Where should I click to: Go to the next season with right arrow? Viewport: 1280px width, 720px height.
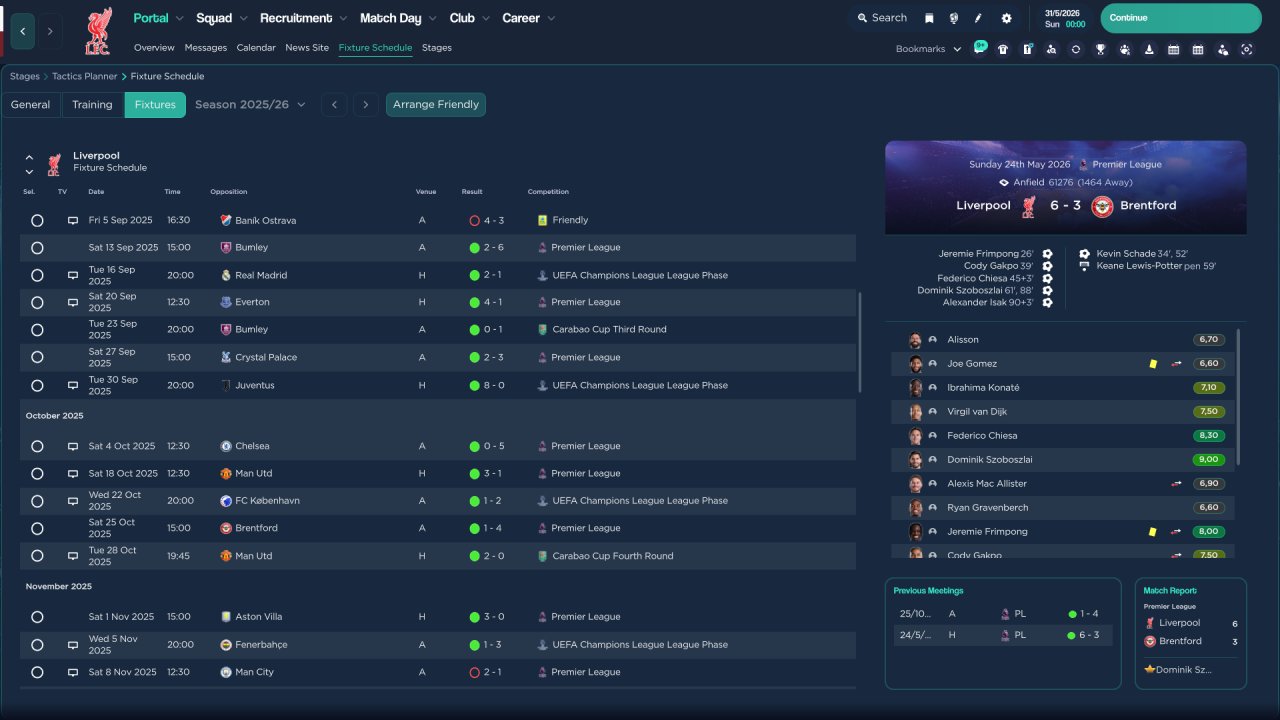365,105
